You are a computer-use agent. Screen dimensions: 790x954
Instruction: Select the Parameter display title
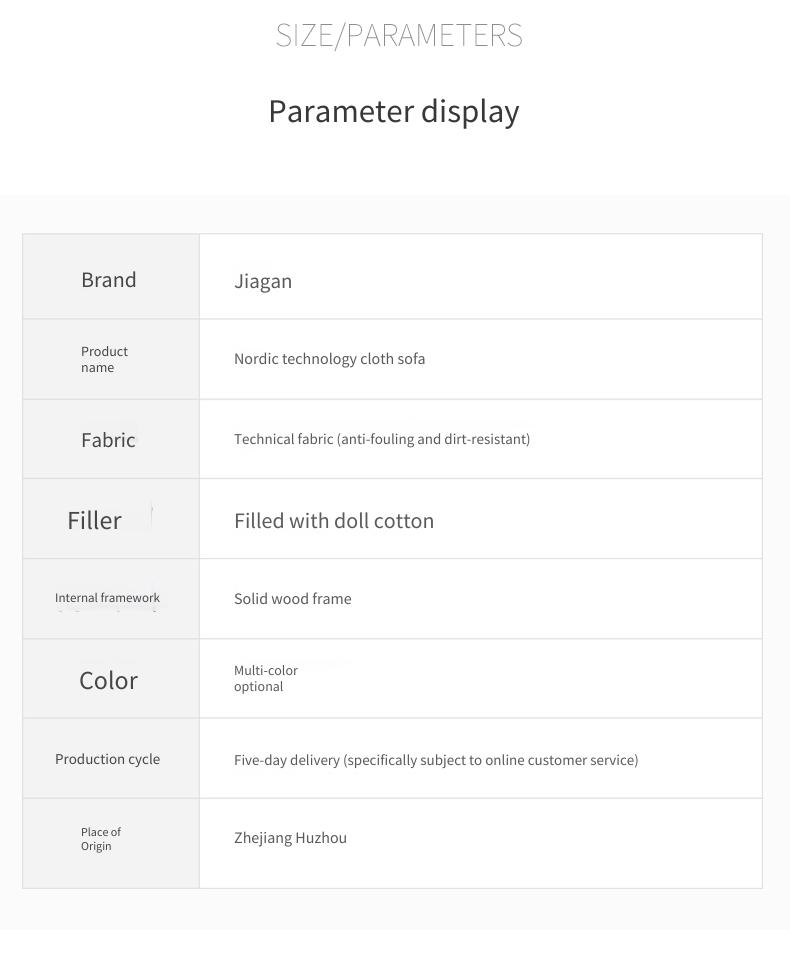(x=394, y=111)
